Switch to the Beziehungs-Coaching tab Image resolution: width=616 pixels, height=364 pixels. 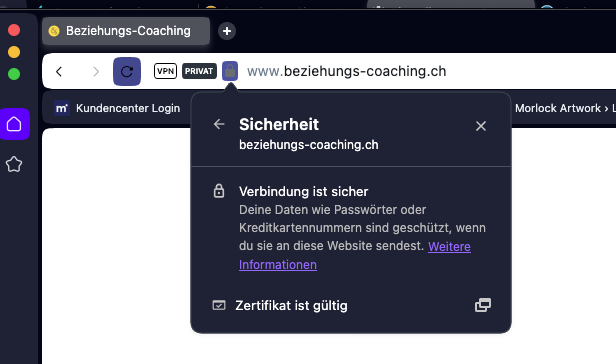[x=126, y=31]
